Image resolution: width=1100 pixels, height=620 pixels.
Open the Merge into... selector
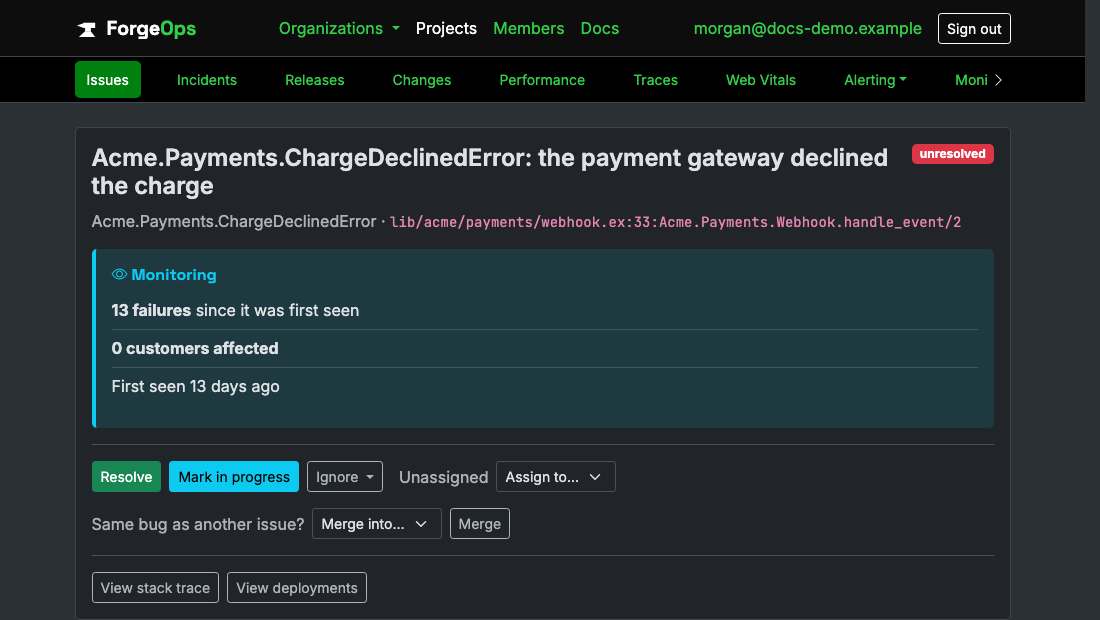pyautogui.click(x=376, y=524)
